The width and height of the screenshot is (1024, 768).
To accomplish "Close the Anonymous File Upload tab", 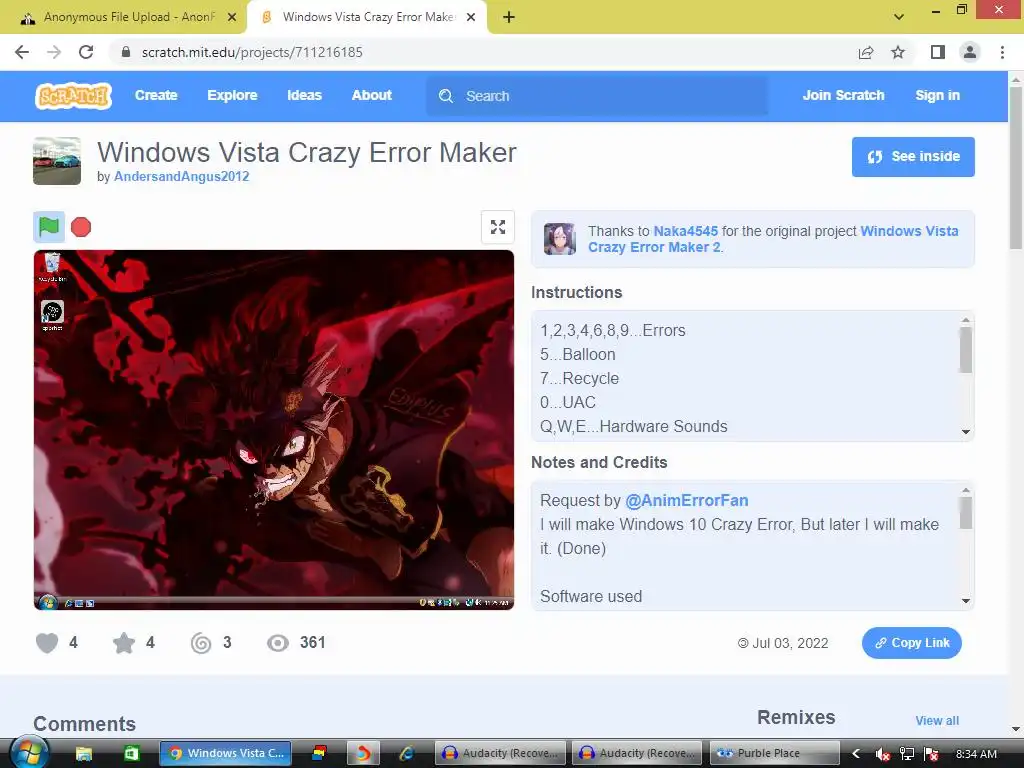I will 232,17.
